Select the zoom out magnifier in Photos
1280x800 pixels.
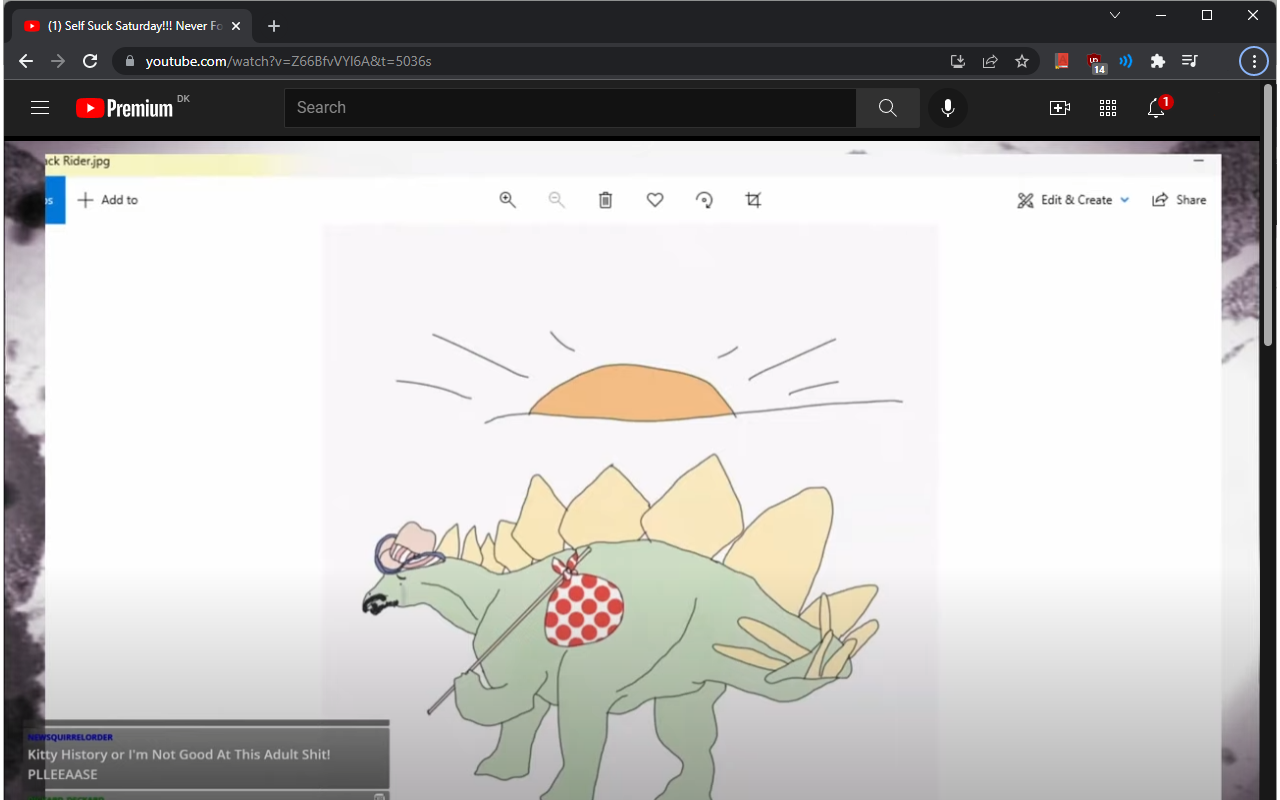tap(556, 199)
